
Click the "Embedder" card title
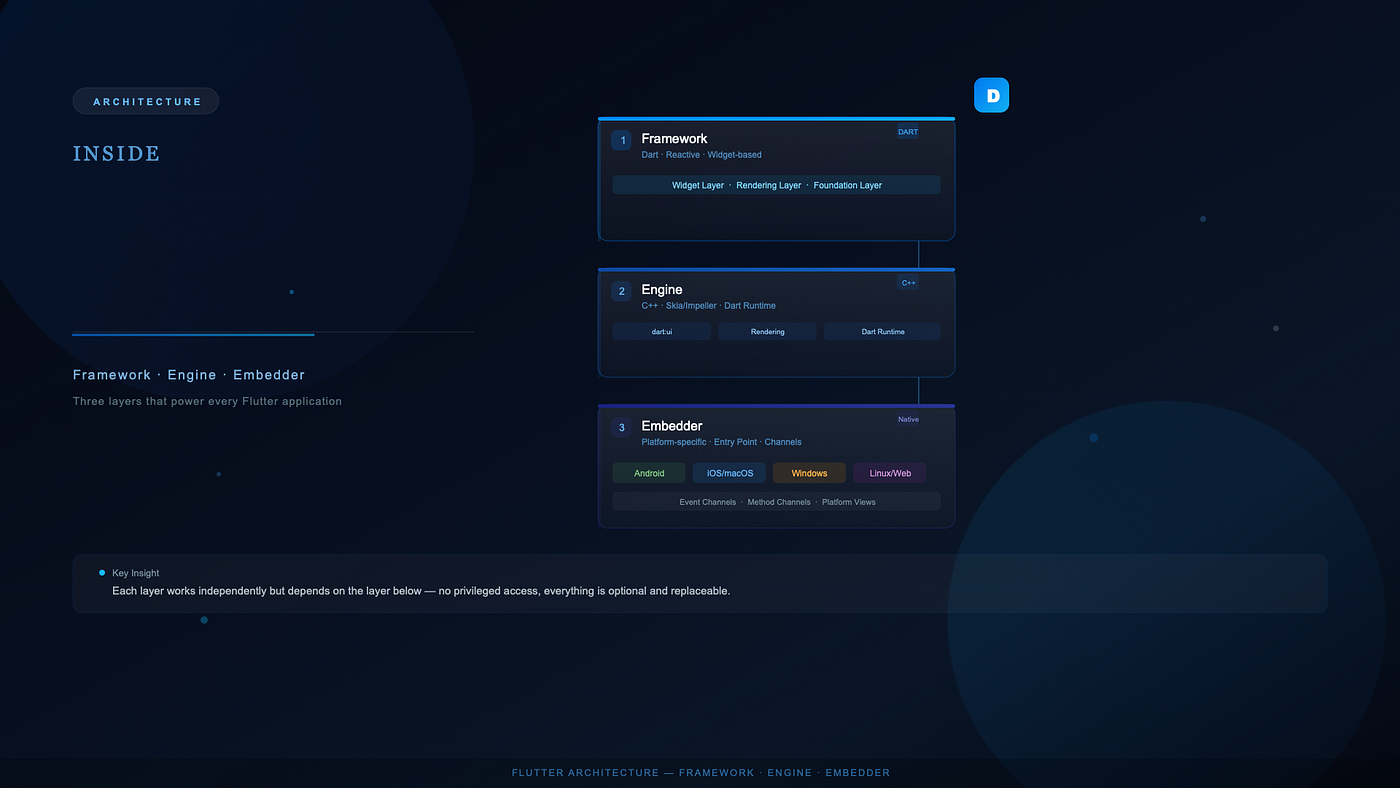[672, 426]
